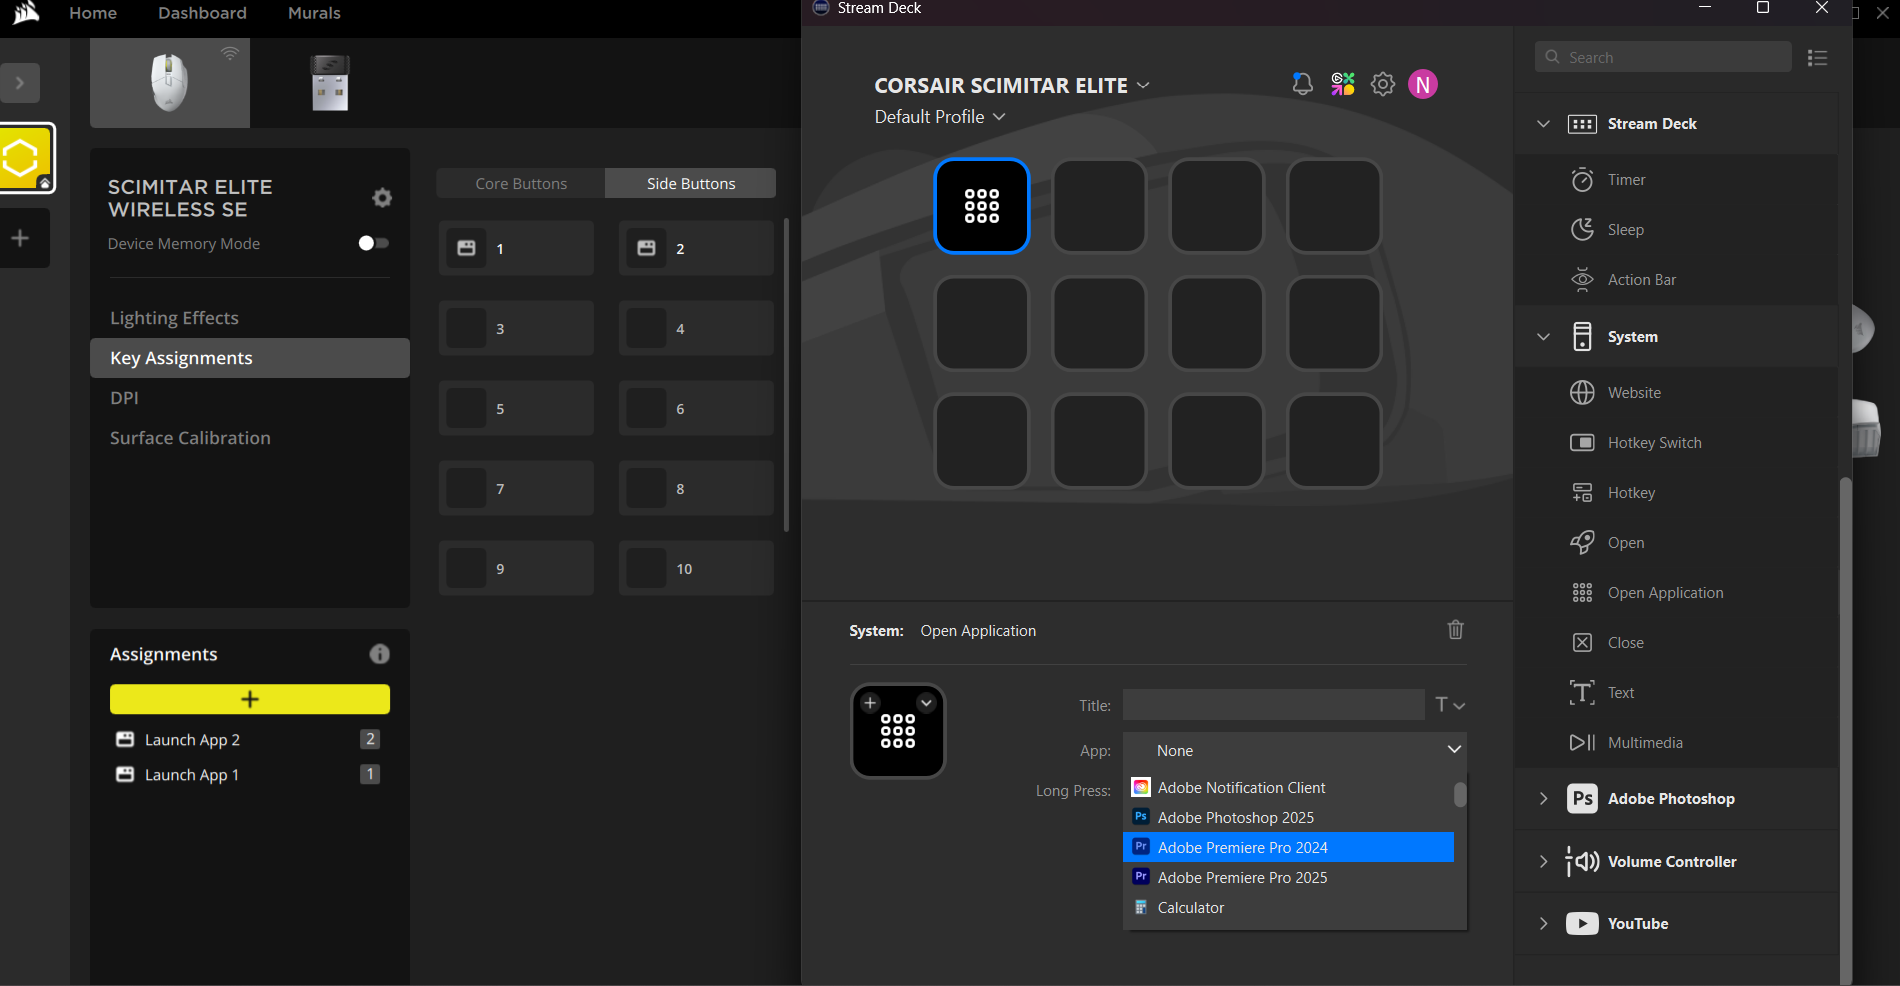The image size is (1900, 986).
Task: Click the Stream Deck actions Search field
Action: point(1663,57)
